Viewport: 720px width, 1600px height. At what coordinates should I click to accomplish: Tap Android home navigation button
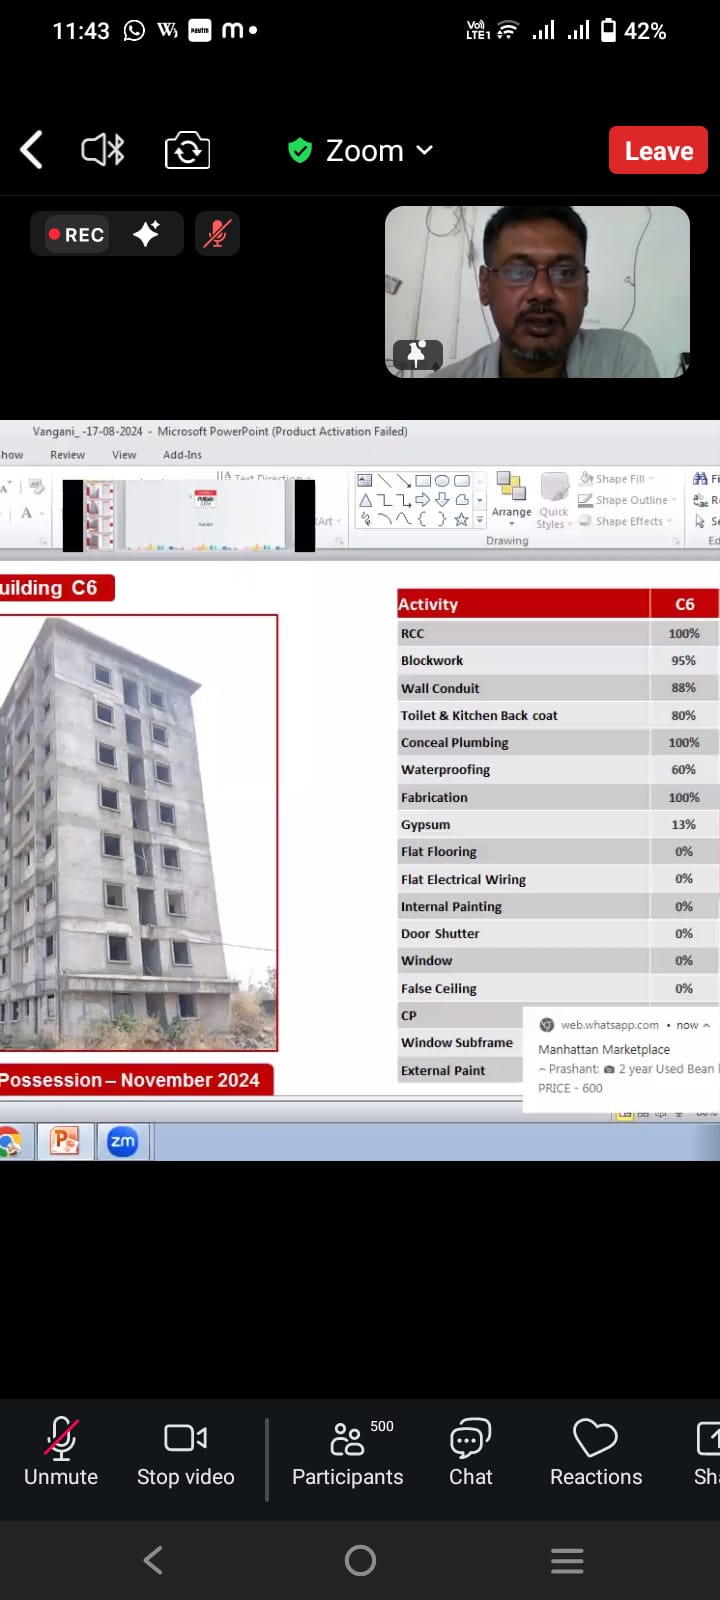pos(360,1560)
